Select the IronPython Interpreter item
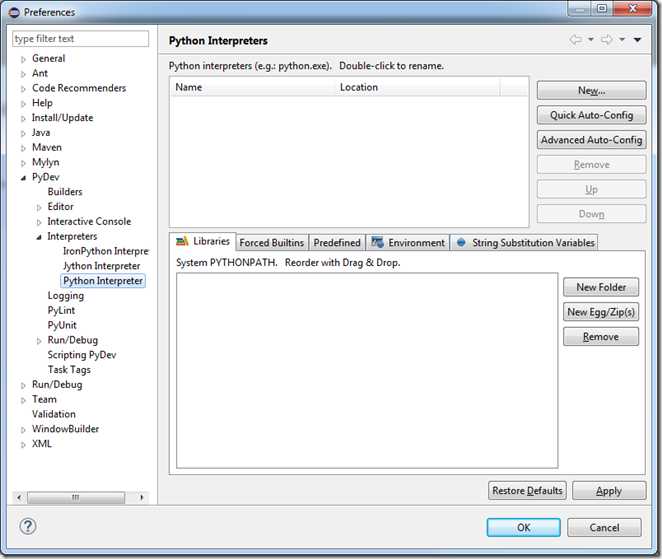Viewport: 662px width, 559px height. (106, 251)
